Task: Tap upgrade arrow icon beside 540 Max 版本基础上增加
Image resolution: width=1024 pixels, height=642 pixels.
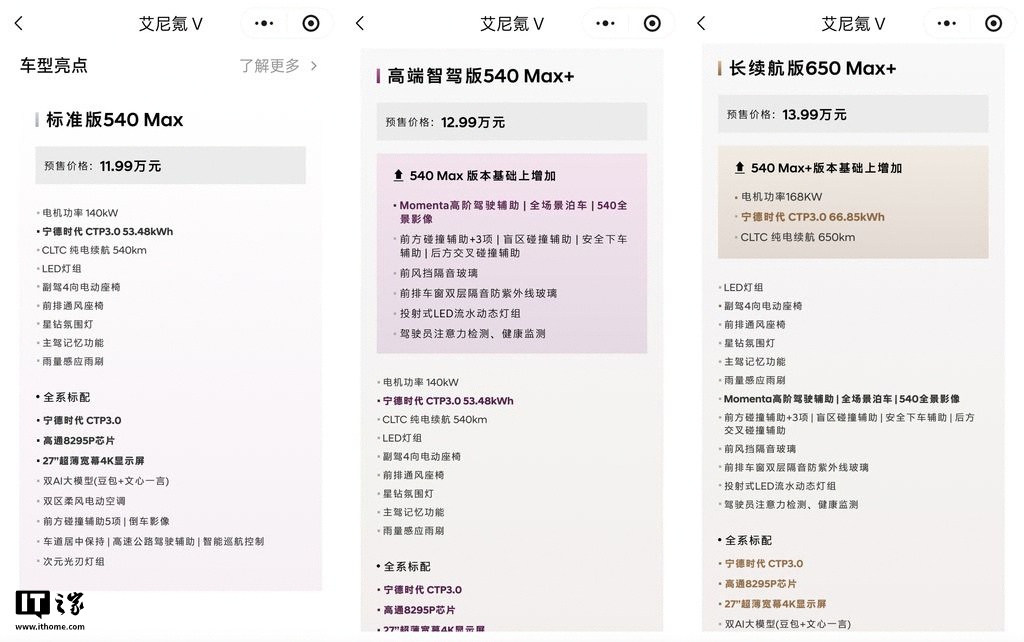Action: (x=398, y=175)
